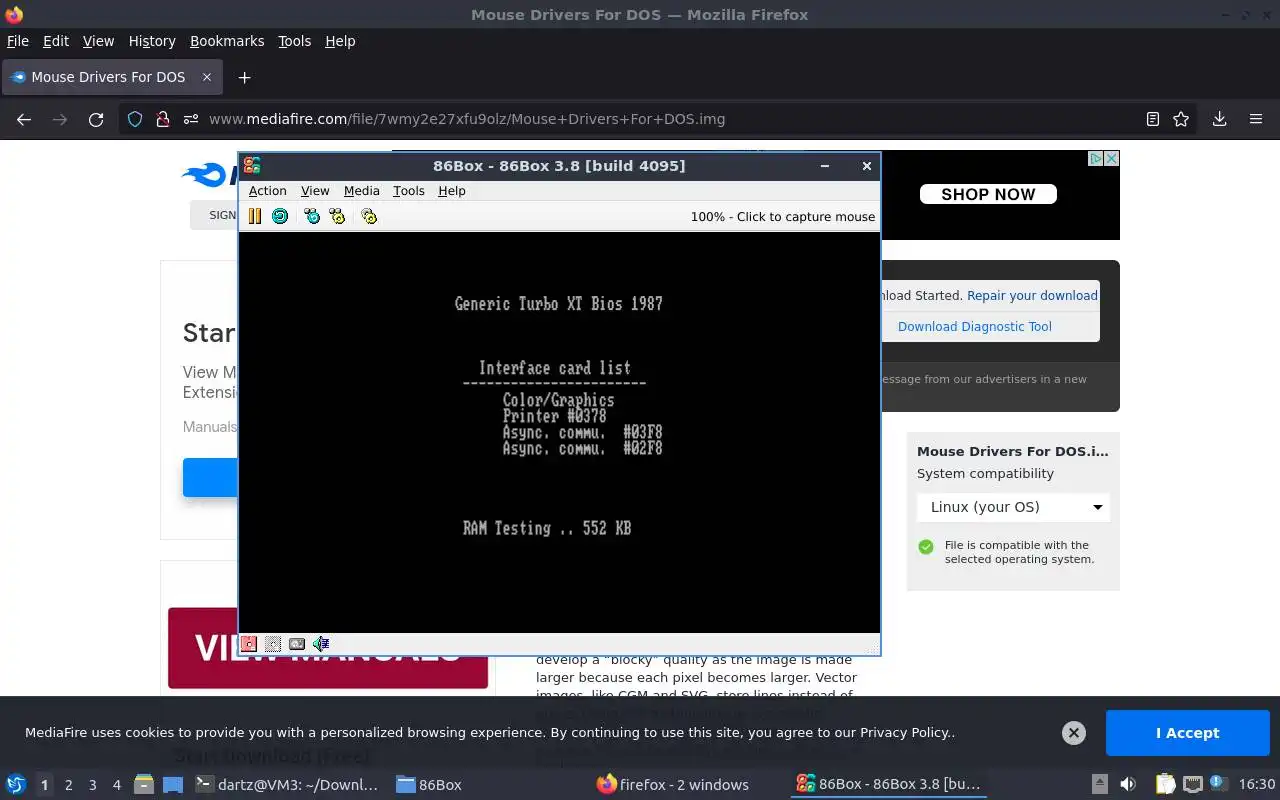Open the 86Box Action menu
Image resolution: width=1280 pixels, height=800 pixels.
pyautogui.click(x=267, y=191)
